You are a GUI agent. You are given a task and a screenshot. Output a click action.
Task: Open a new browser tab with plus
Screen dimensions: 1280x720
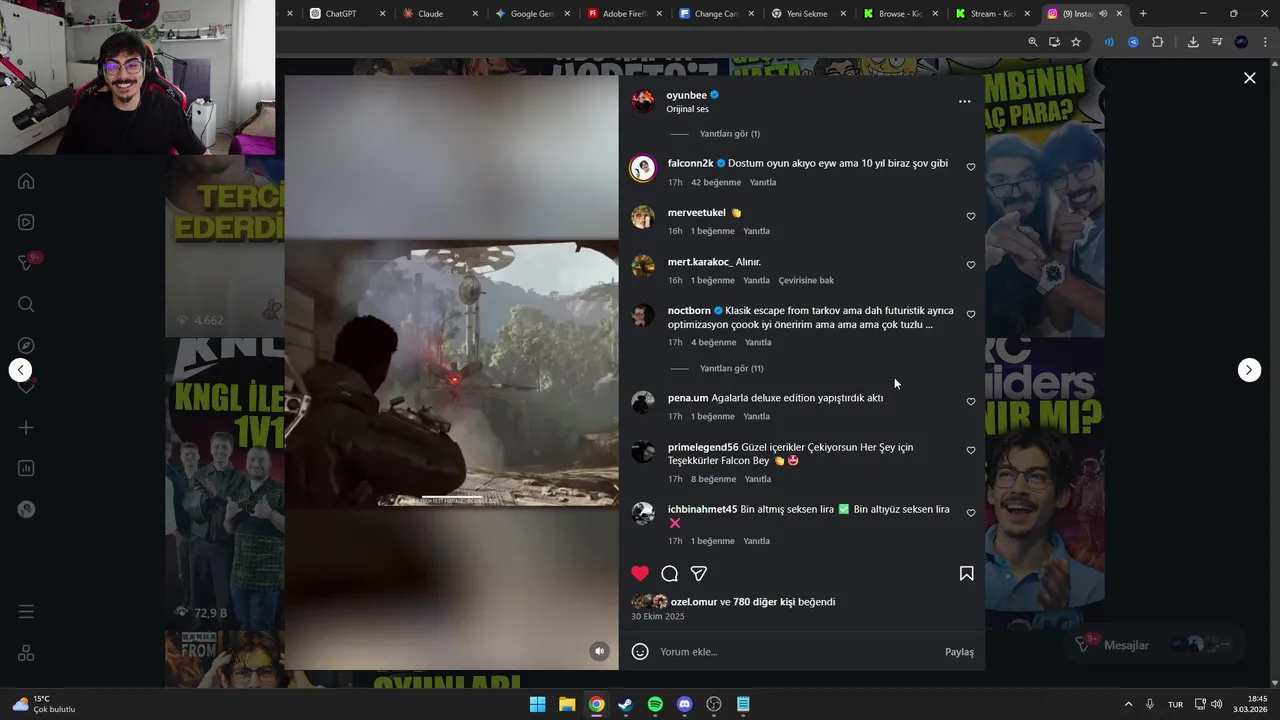[x=1143, y=14]
